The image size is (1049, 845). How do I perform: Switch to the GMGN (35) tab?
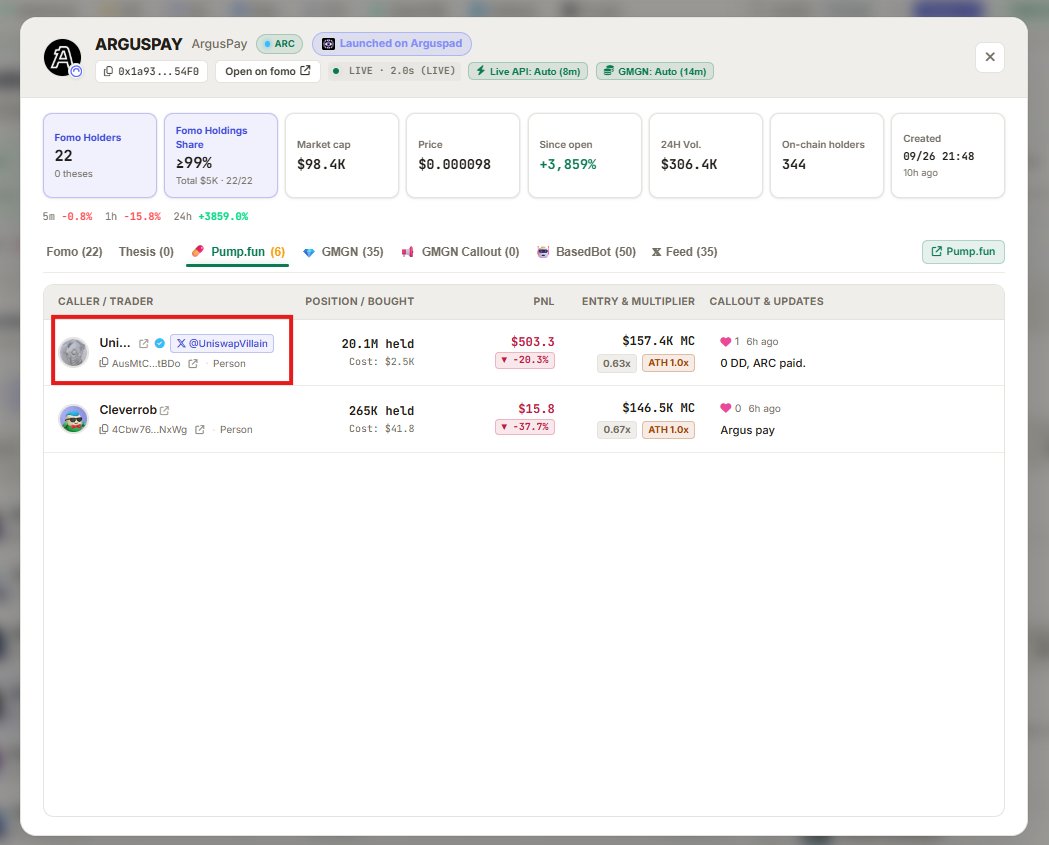(343, 252)
